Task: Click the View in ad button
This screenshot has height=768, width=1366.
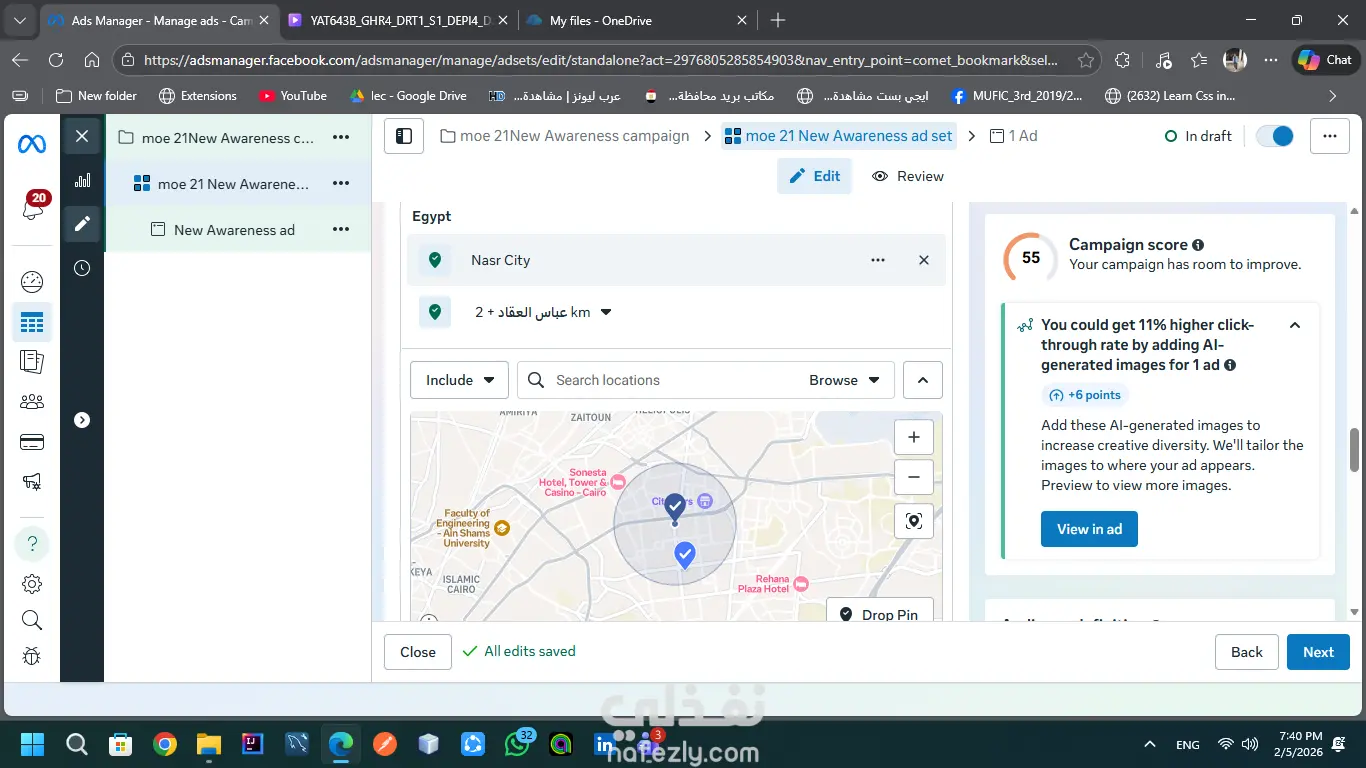Action: (x=1089, y=529)
